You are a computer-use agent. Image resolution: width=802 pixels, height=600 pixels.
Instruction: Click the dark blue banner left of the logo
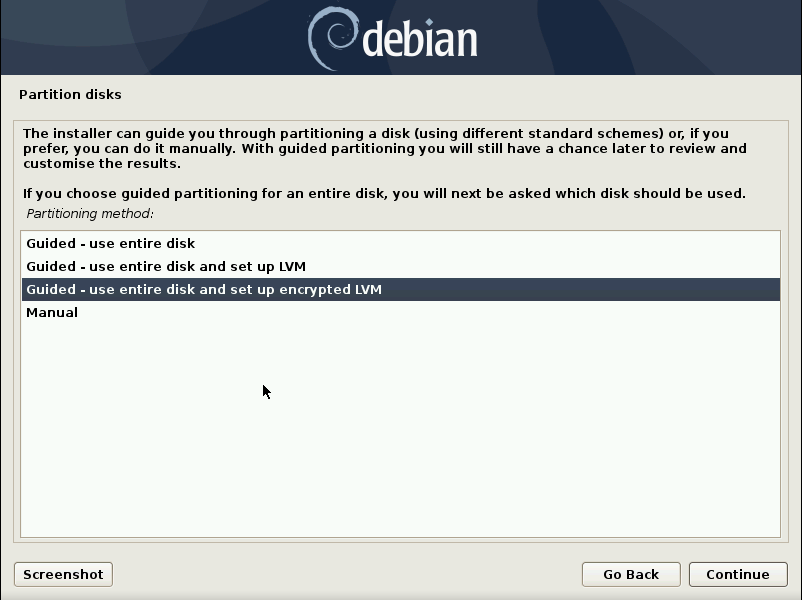[153, 37]
